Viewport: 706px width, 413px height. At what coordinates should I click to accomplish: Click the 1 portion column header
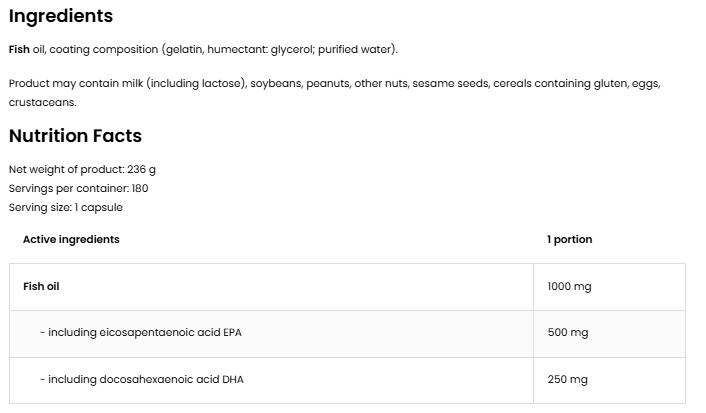(x=569, y=239)
